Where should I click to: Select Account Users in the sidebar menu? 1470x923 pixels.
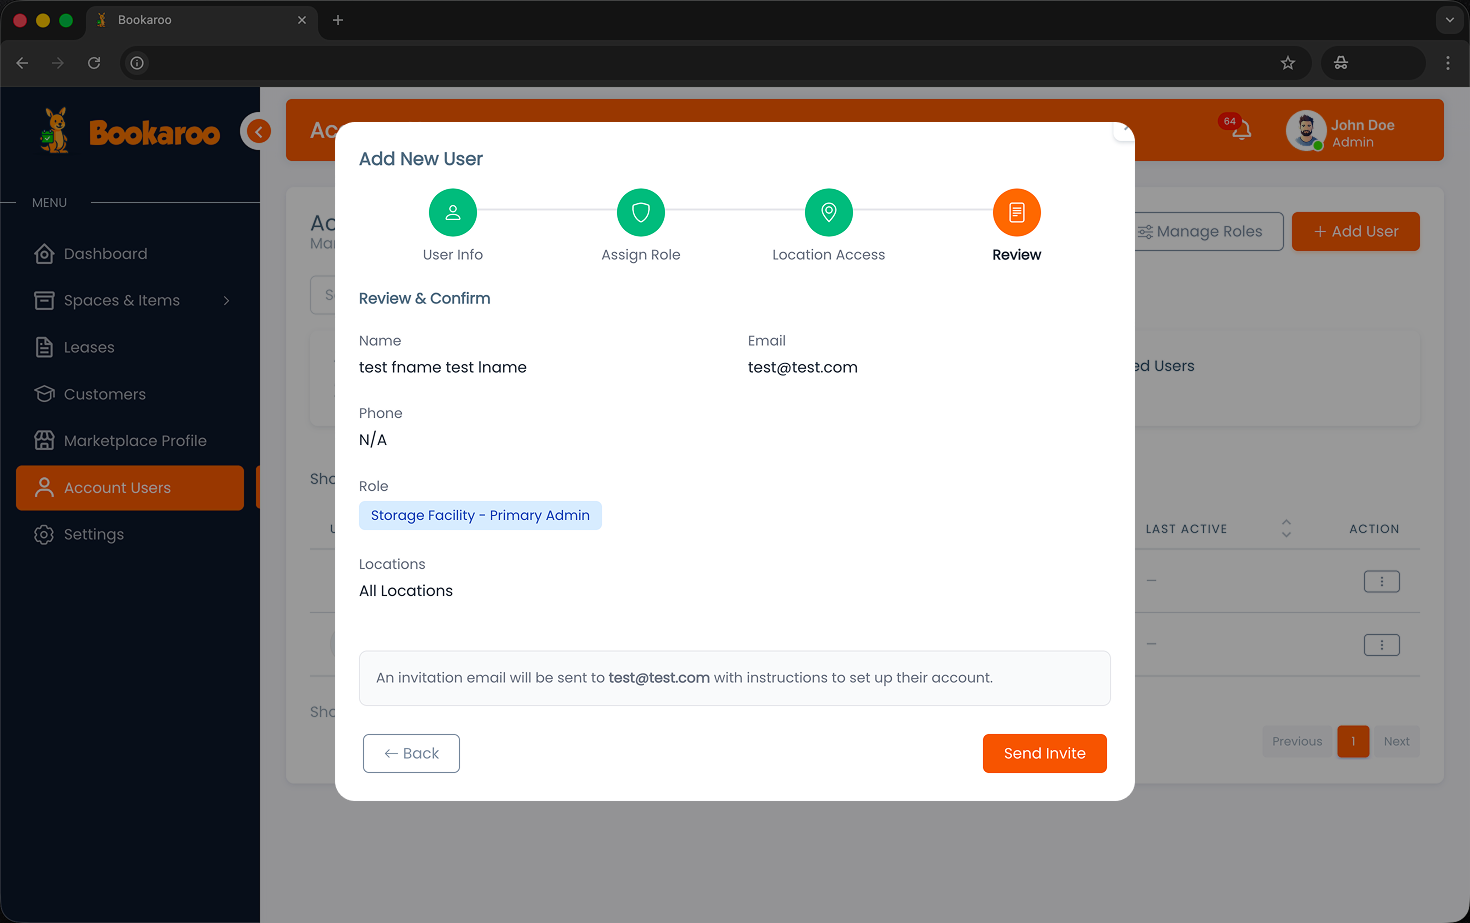[115, 488]
